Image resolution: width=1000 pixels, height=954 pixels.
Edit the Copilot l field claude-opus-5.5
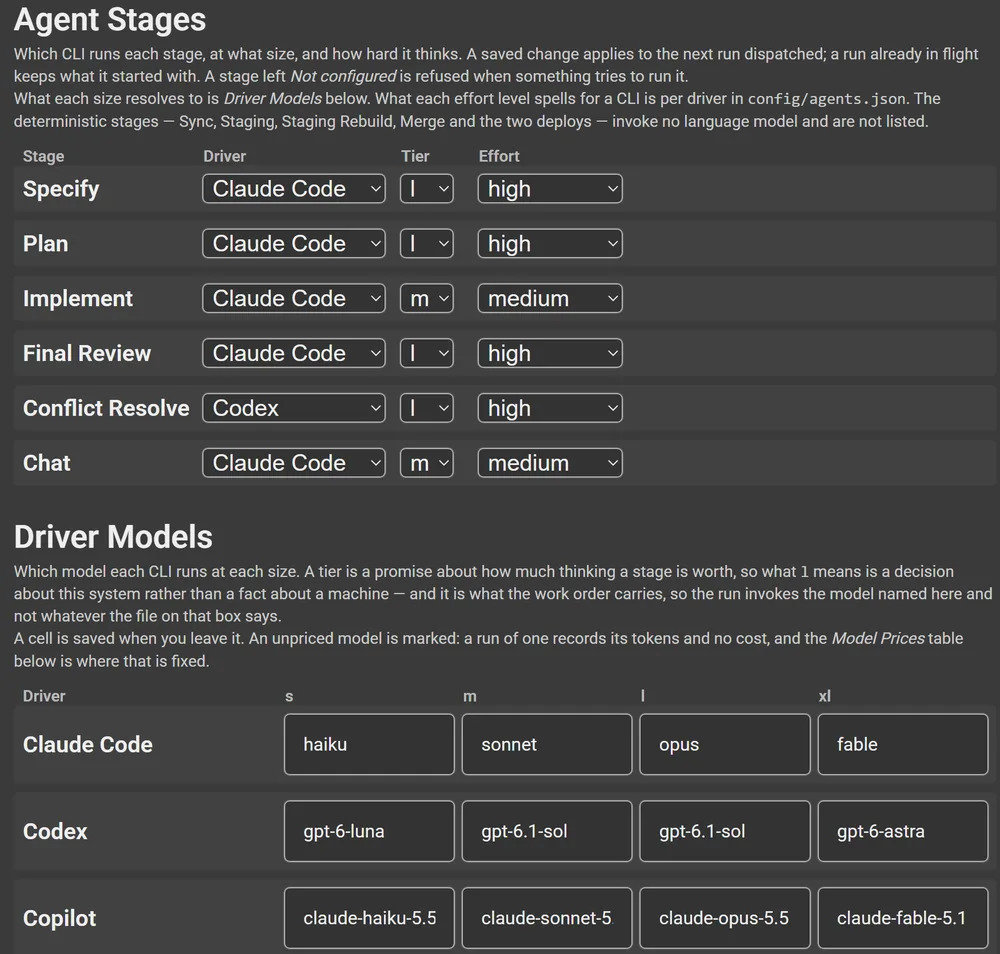724,918
